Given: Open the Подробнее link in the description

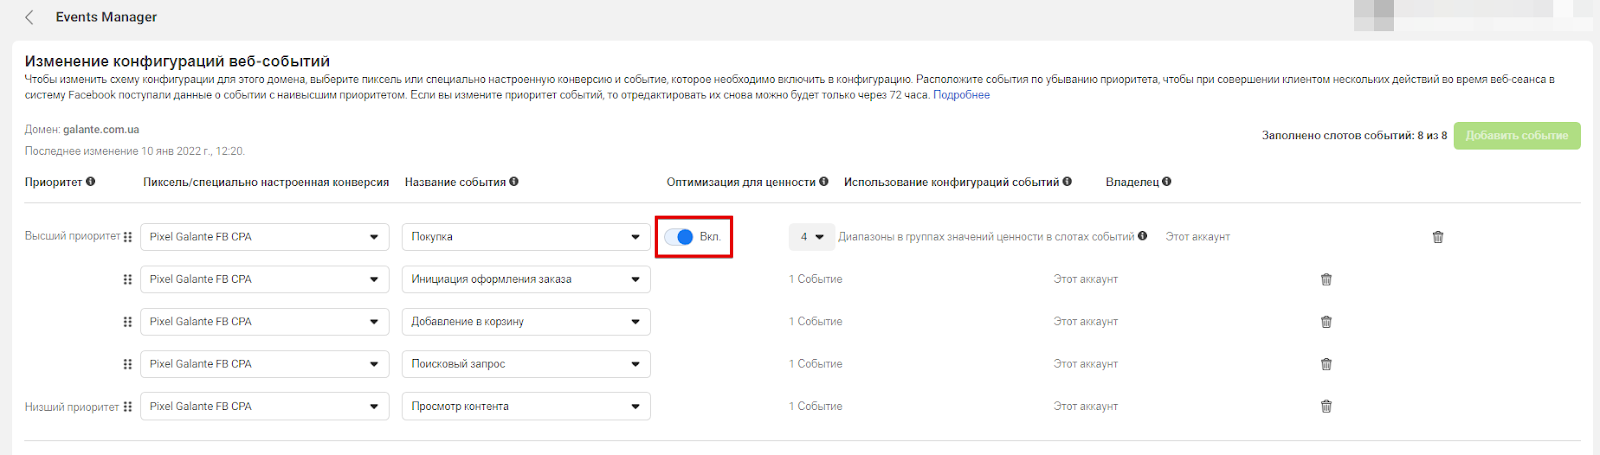Looking at the screenshot, I should point(961,95).
